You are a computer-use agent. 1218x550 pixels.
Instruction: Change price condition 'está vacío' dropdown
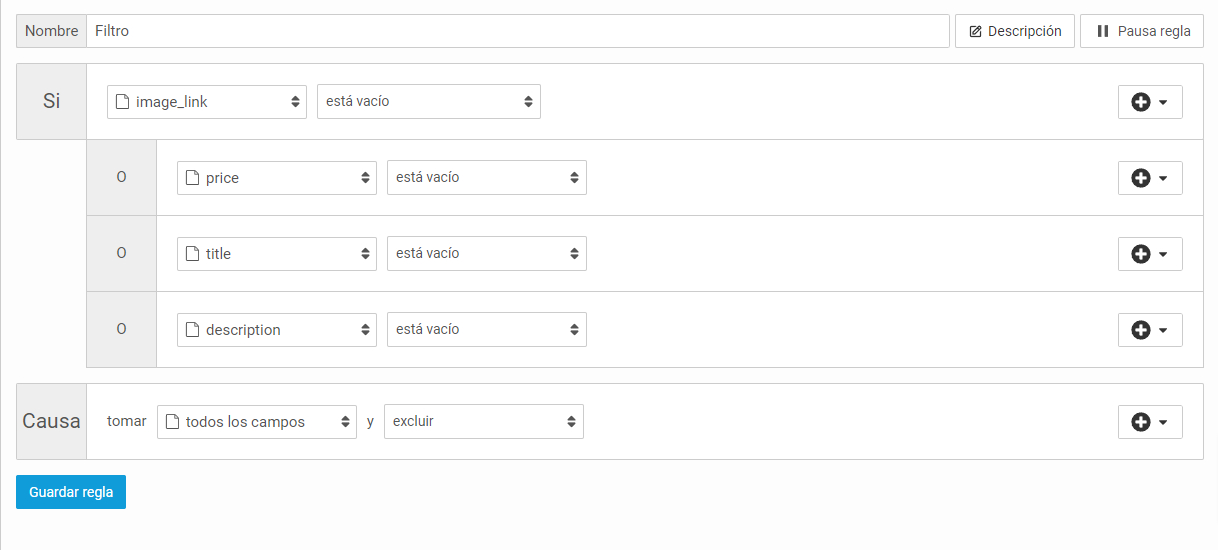(x=486, y=178)
